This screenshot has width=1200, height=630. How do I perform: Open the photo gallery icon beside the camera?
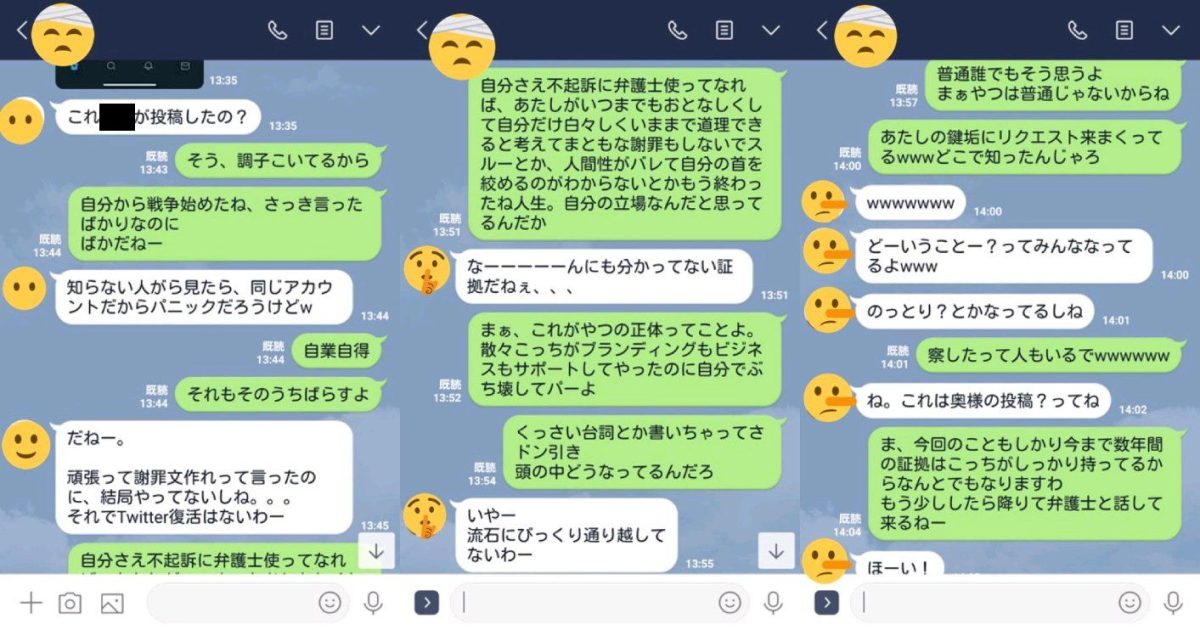[112, 603]
